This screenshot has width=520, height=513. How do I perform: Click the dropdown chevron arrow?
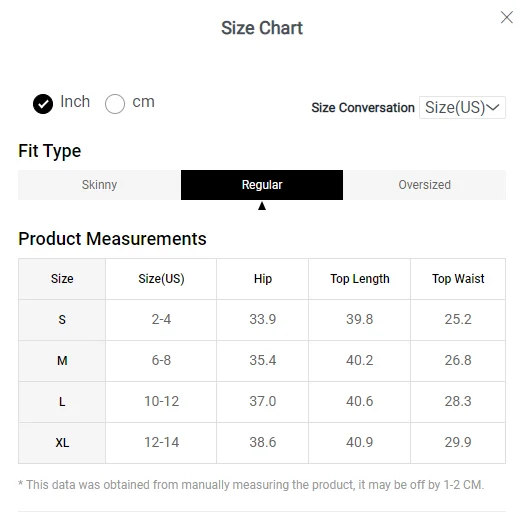pyautogui.click(x=493, y=107)
